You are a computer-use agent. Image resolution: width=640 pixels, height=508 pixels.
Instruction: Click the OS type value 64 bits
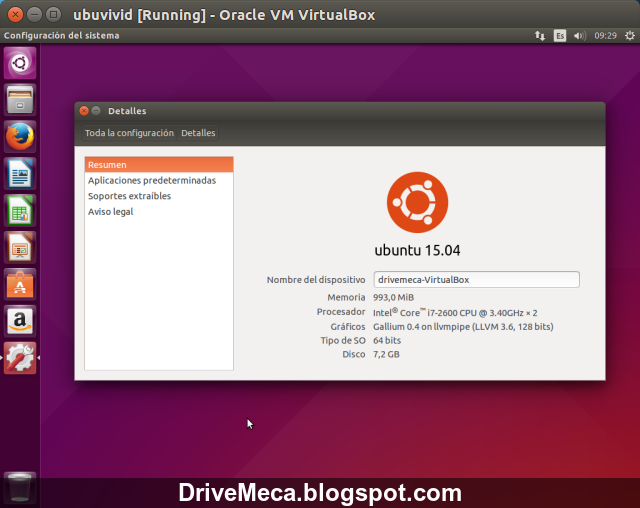click(387, 340)
